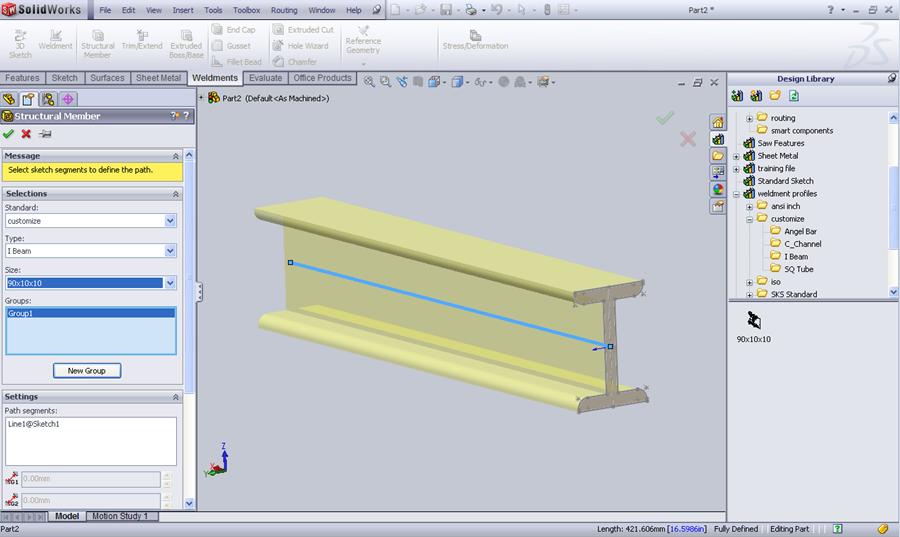Image resolution: width=900 pixels, height=537 pixels.
Task: Click the End Cap tool
Action: [234, 29]
